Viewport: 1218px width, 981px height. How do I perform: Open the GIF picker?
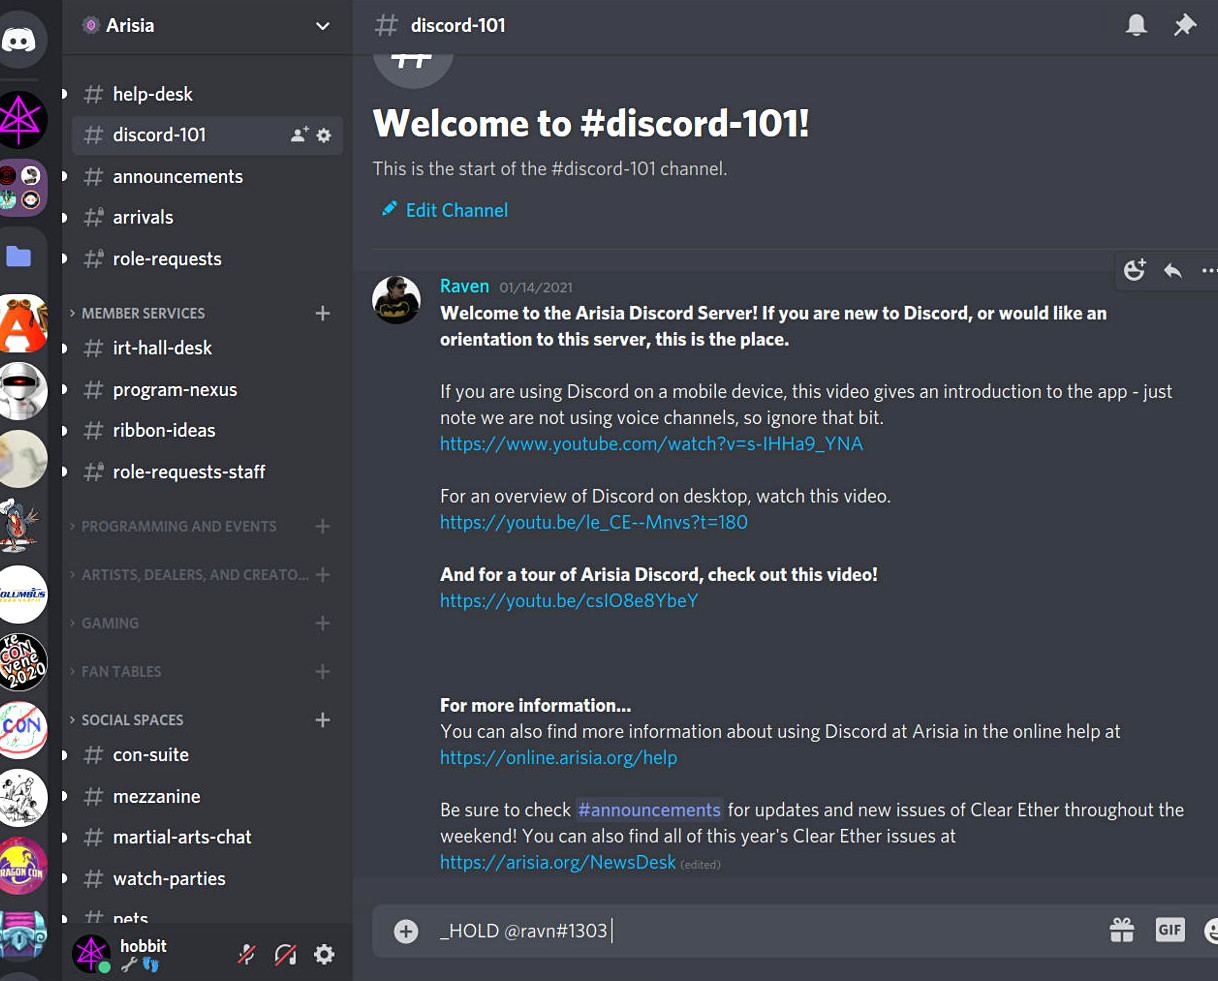point(1170,930)
